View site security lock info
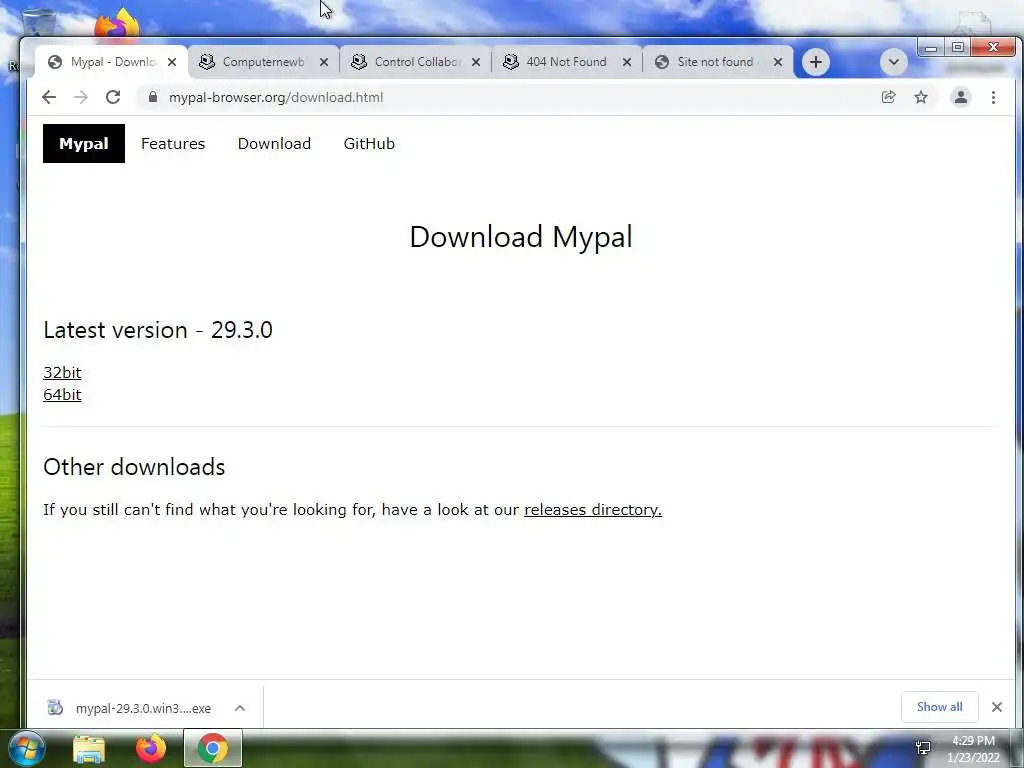This screenshot has width=1024, height=768. coord(153,97)
